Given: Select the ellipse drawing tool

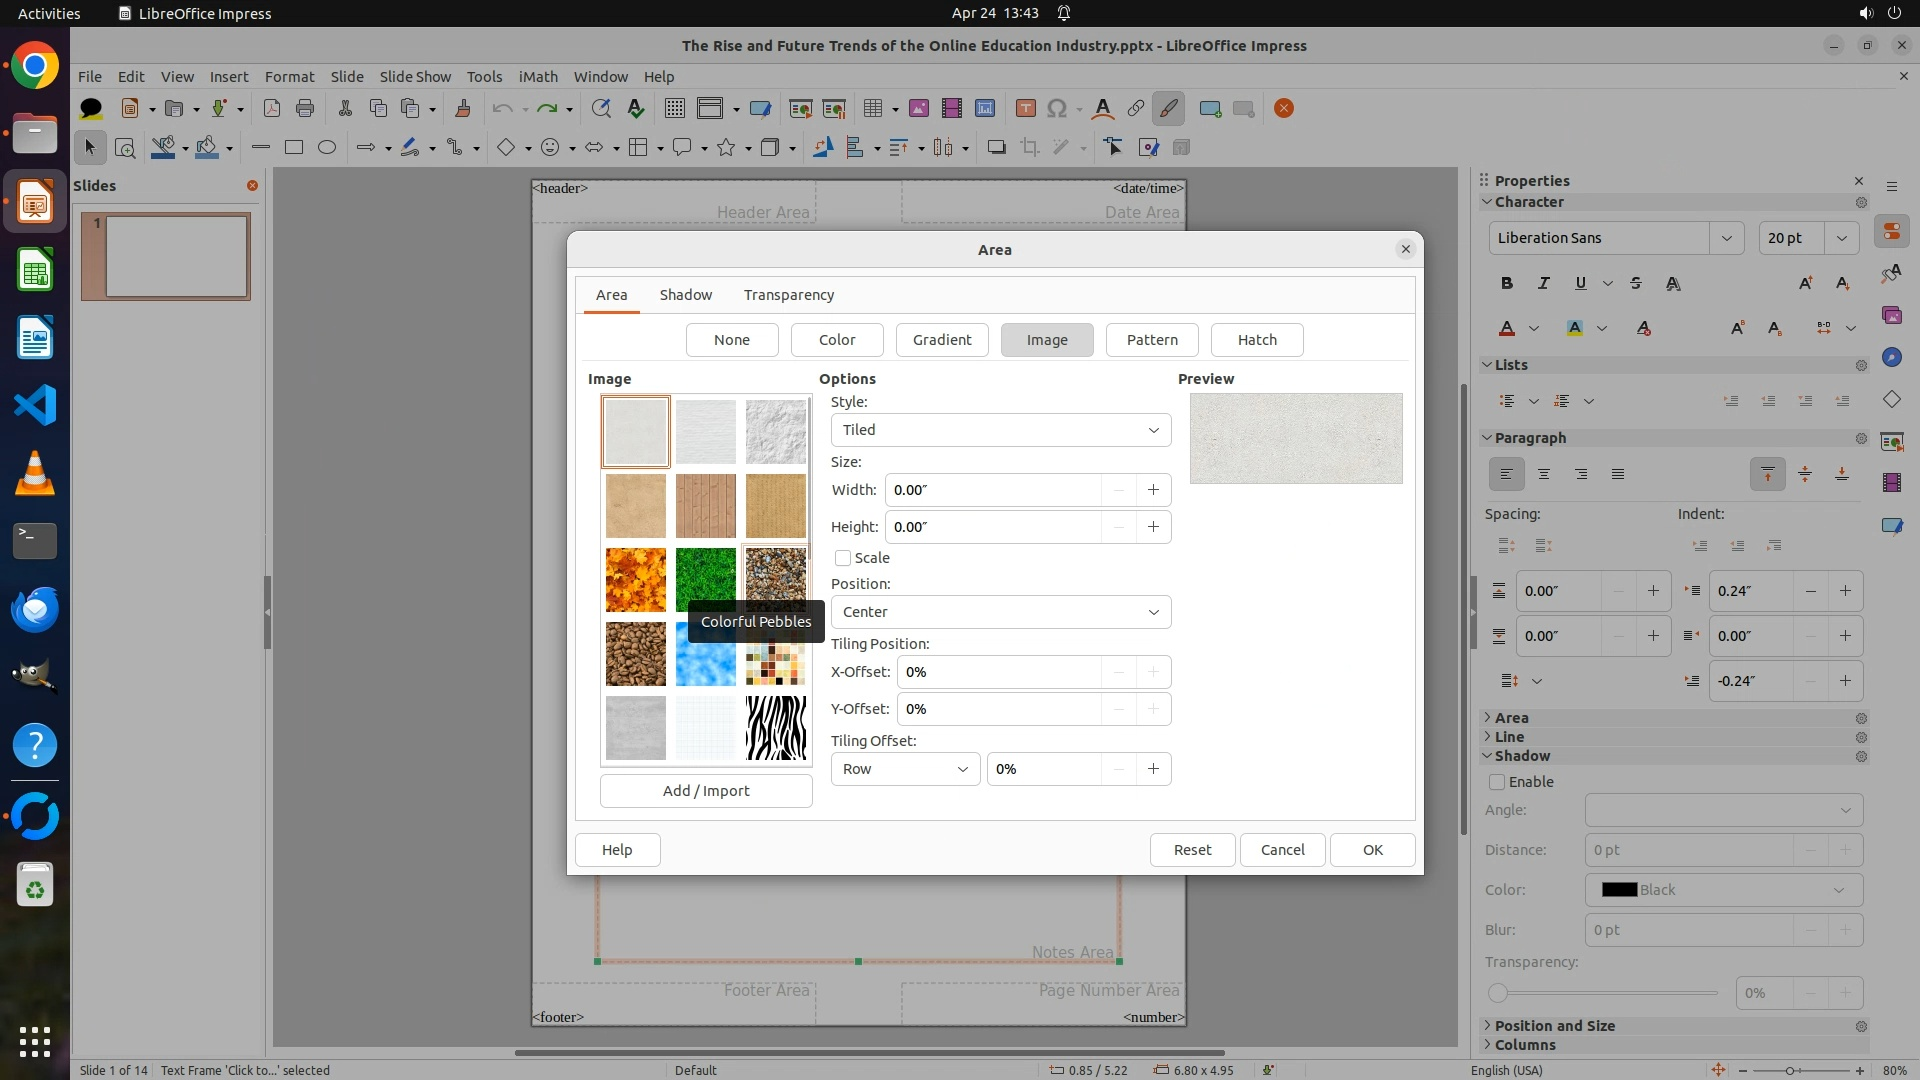Looking at the screenshot, I should click(327, 147).
